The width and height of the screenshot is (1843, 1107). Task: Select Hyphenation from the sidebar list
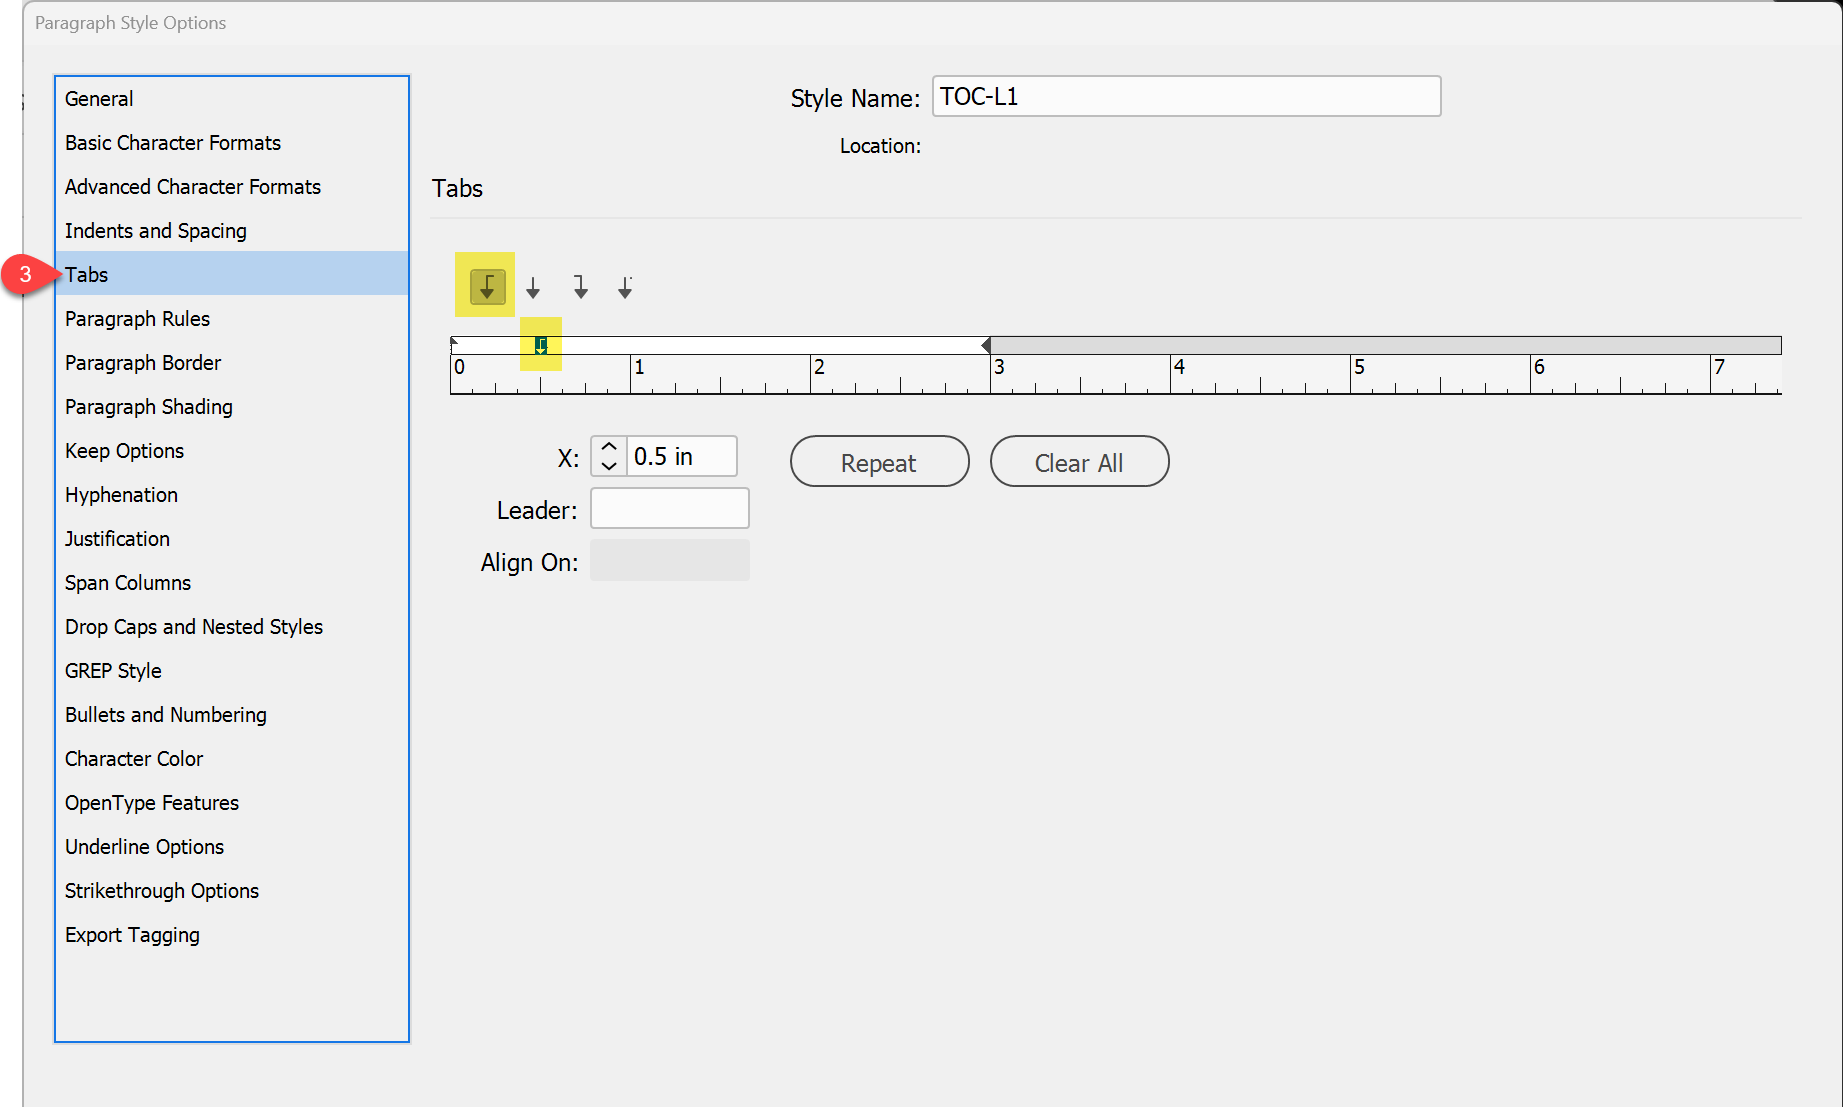[x=121, y=494]
